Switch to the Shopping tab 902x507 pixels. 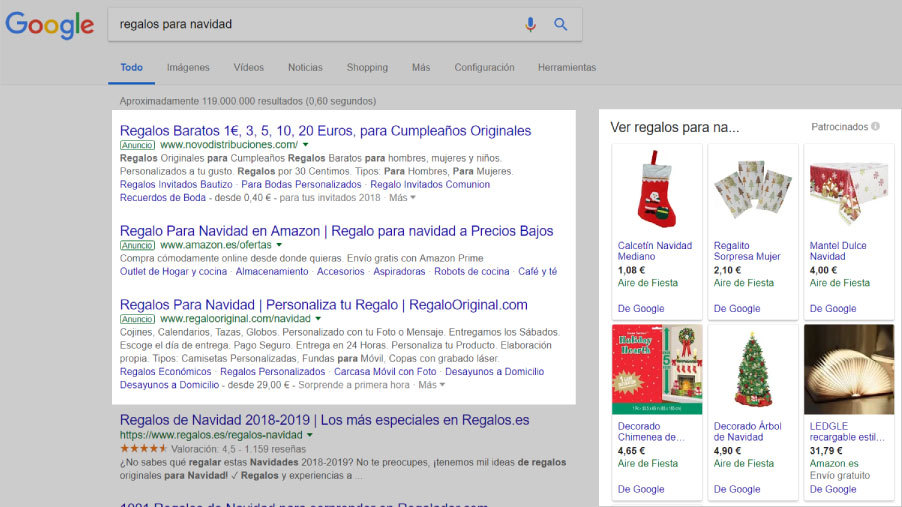click(367, 68)
